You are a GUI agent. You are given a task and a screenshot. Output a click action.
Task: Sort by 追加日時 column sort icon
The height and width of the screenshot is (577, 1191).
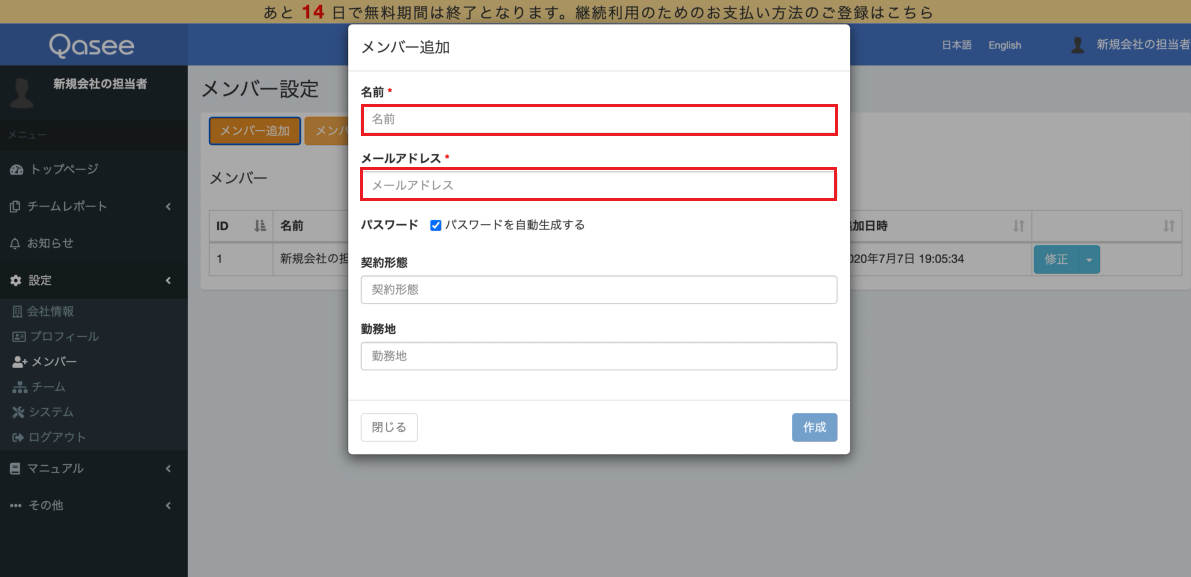(1019, 226)
